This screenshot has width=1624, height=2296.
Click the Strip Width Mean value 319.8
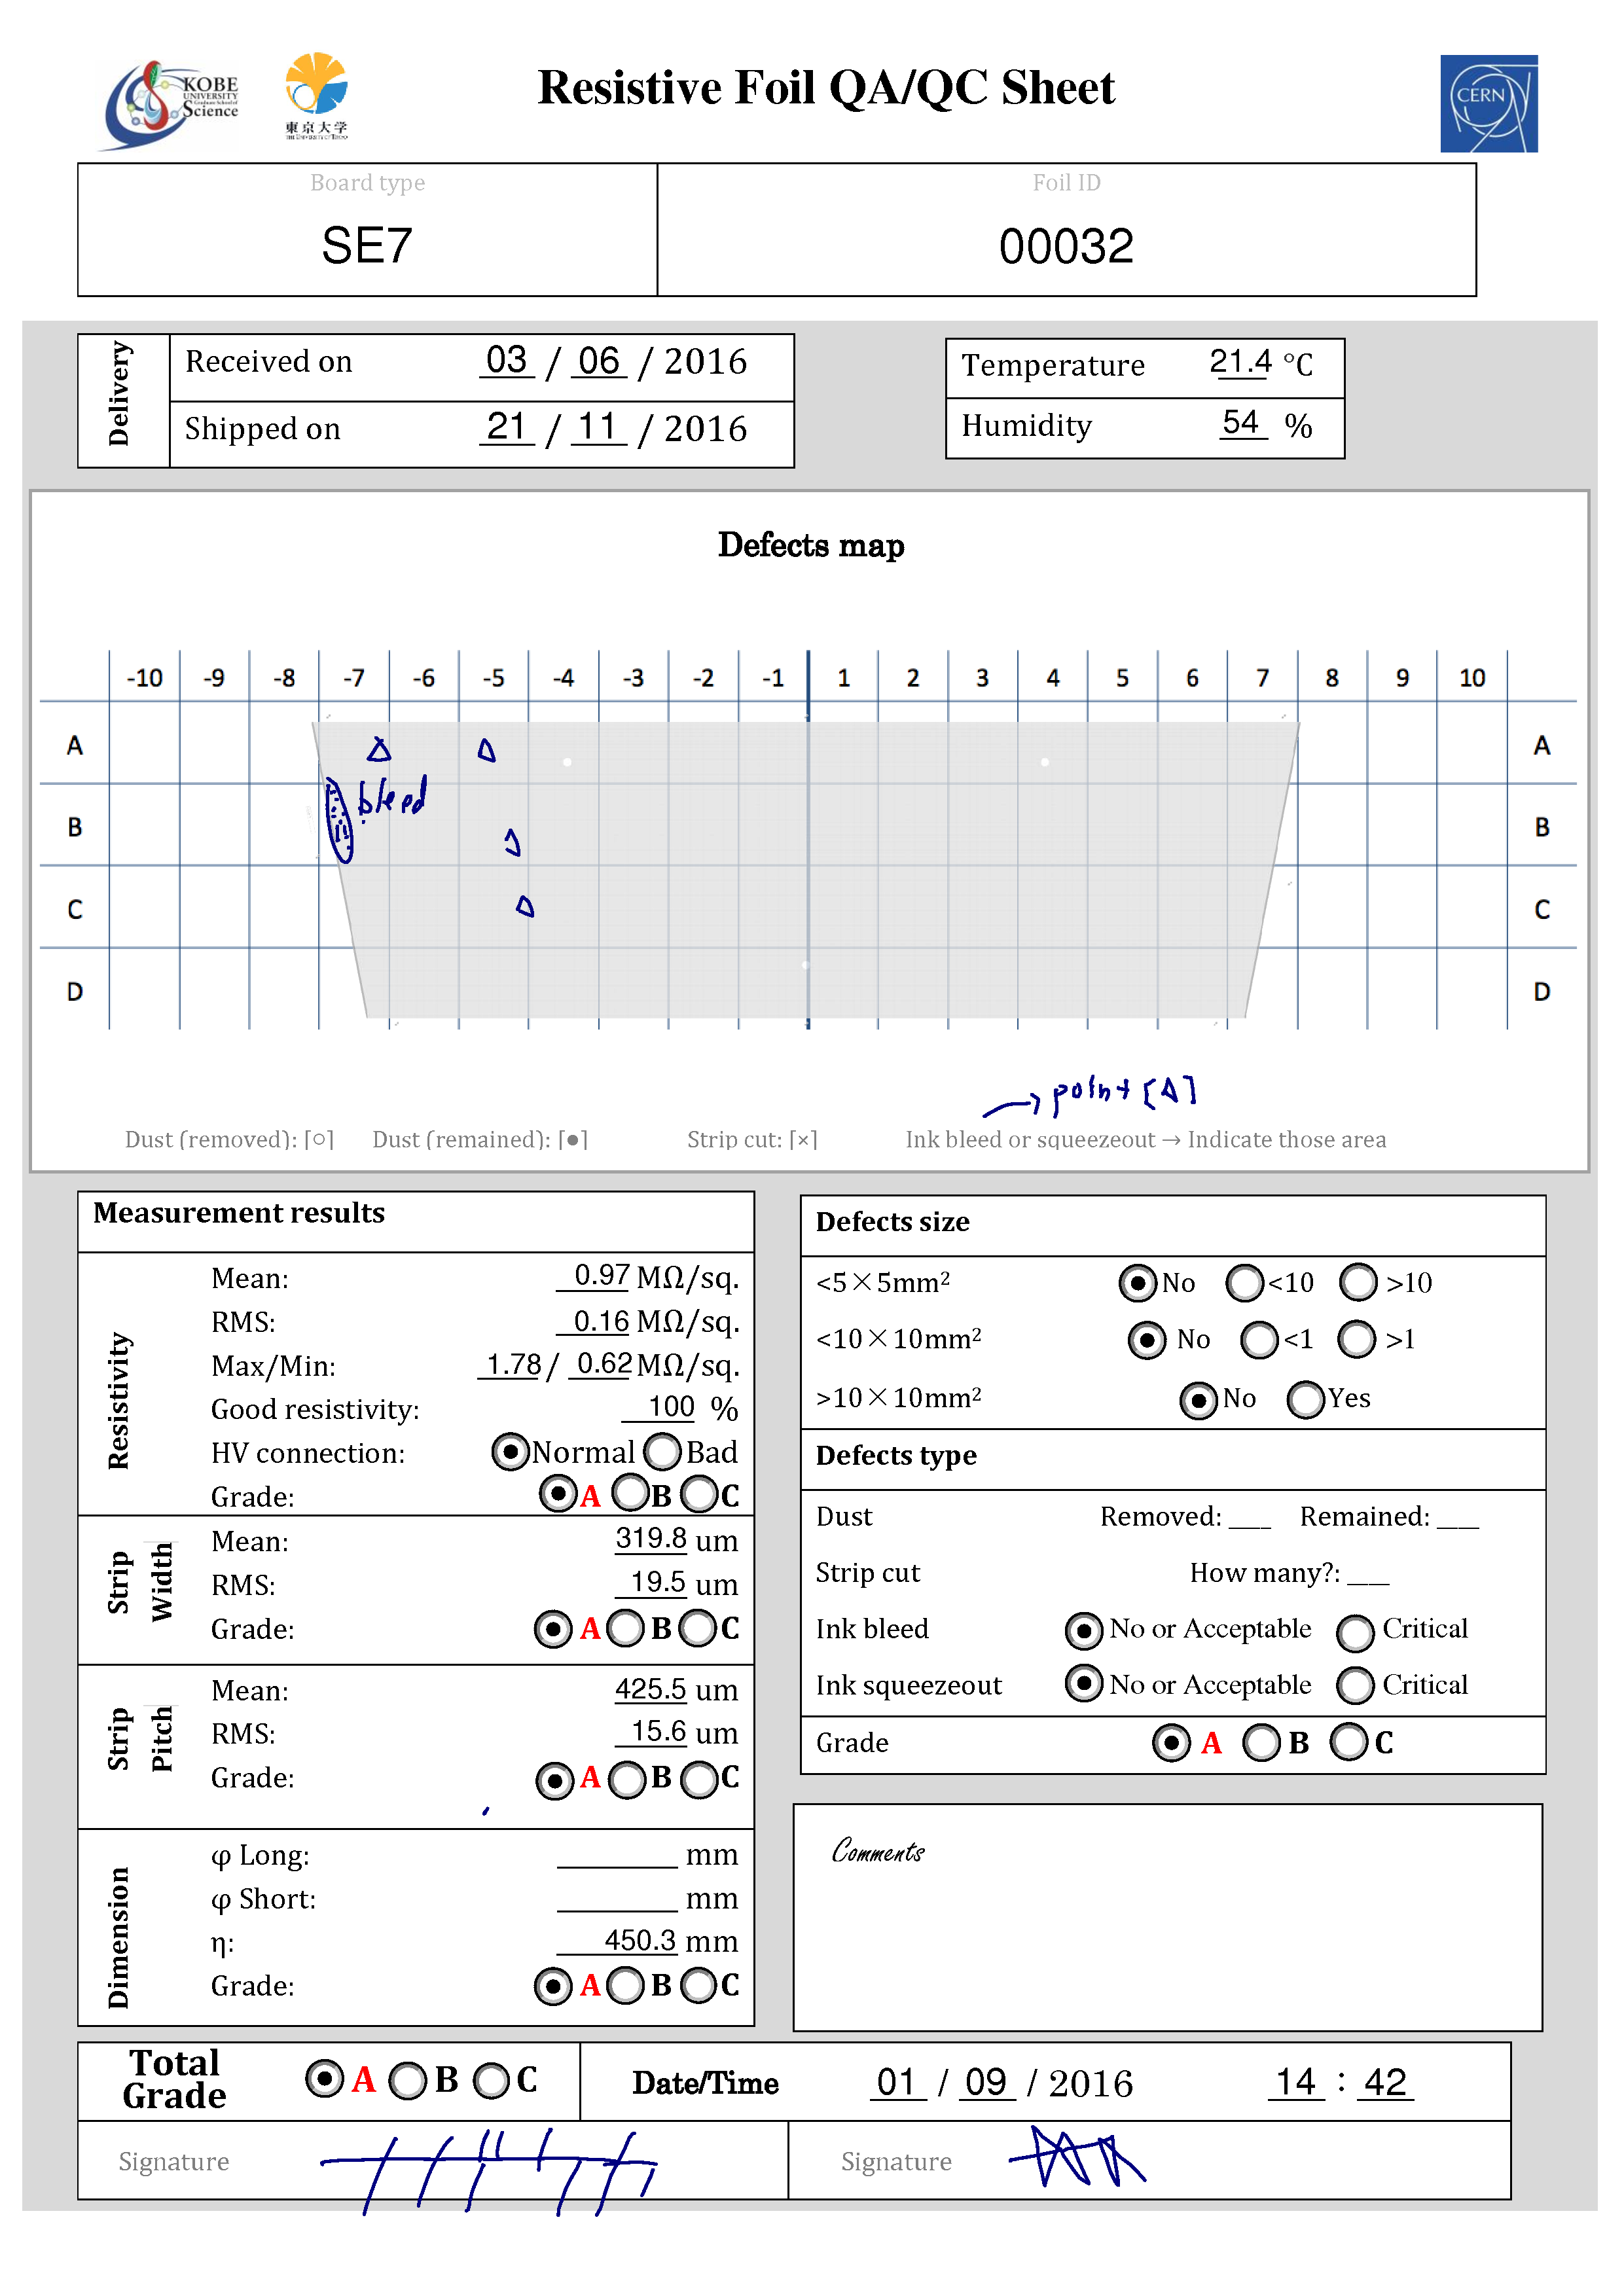[x=651, y=1538]
